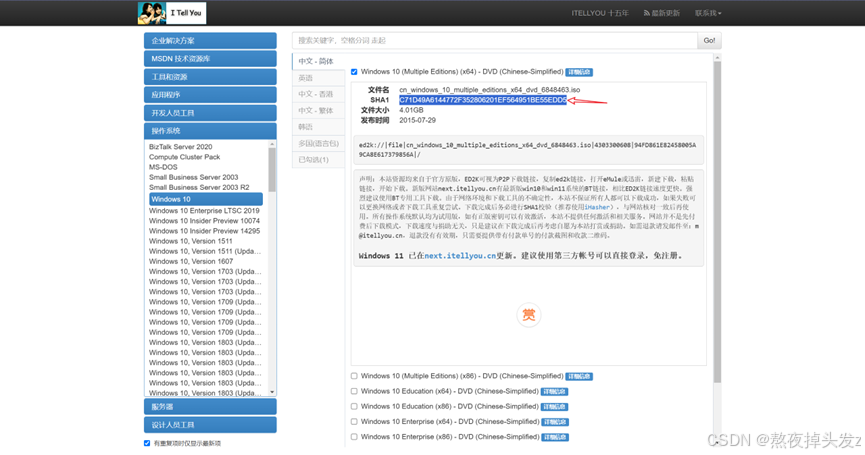Check Windows 10 Enterprise (x86) DVD
This screenshot has width=865, height=455.
[354, 437]
